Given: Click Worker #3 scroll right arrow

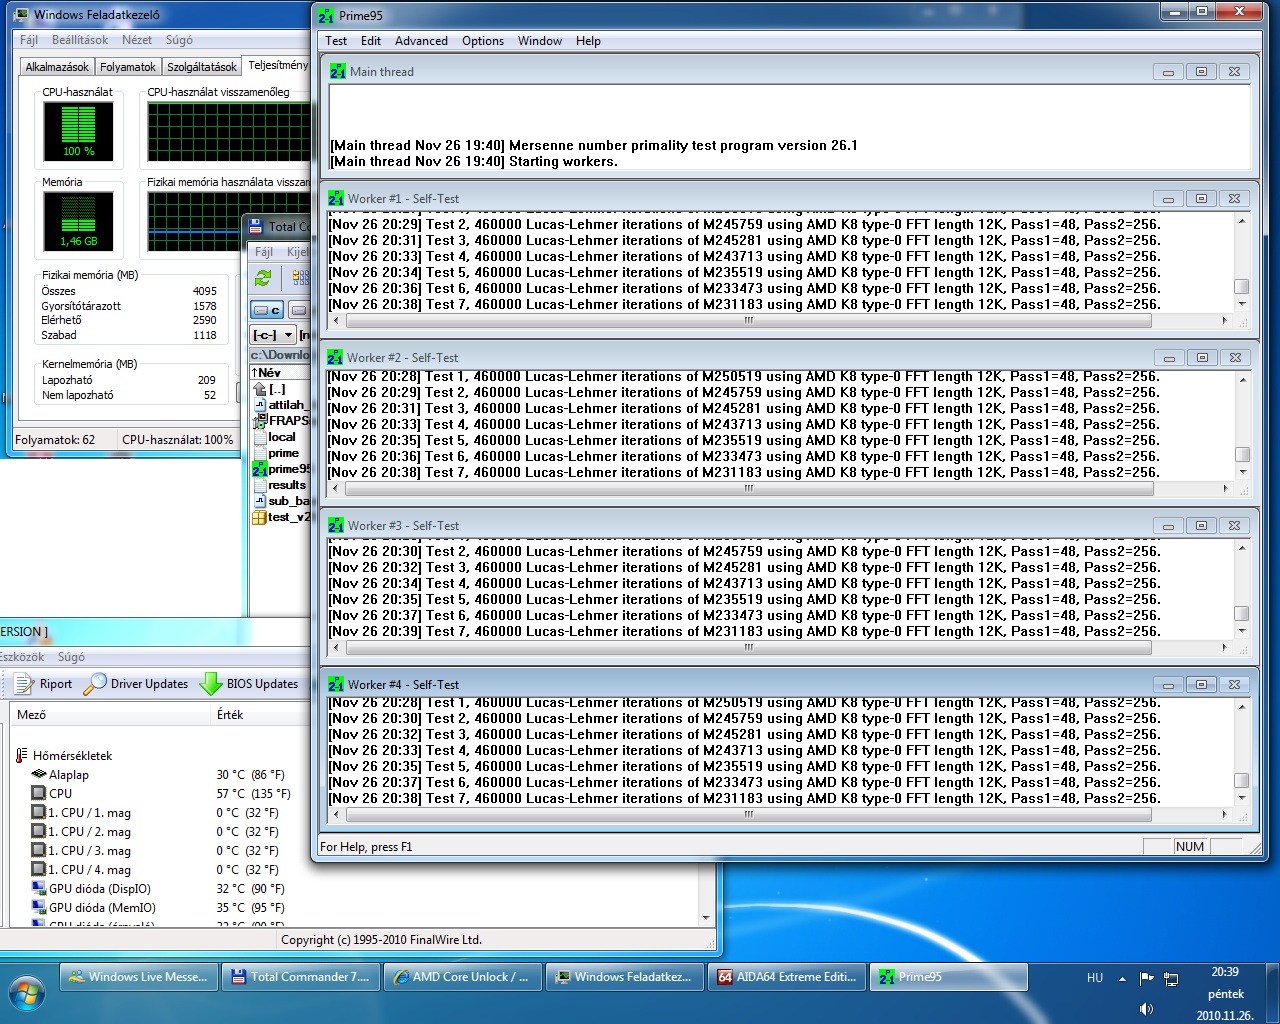Looking at the screenshot, I should 1225,647.
